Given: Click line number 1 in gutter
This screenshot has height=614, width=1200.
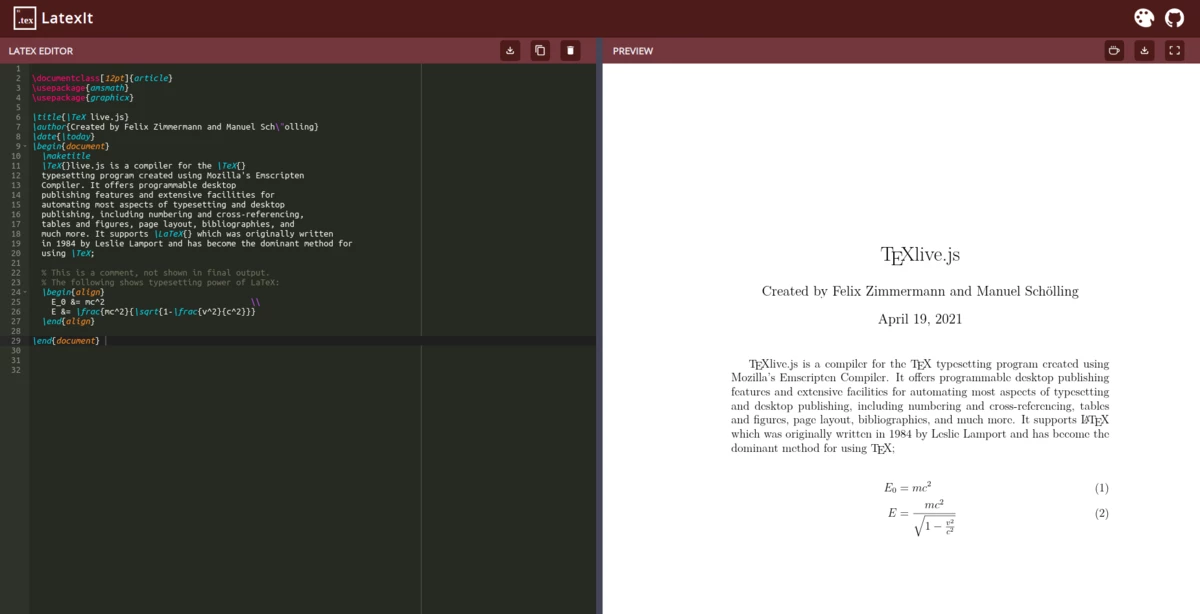Looking at the screenshot, I should pos(18,68).
